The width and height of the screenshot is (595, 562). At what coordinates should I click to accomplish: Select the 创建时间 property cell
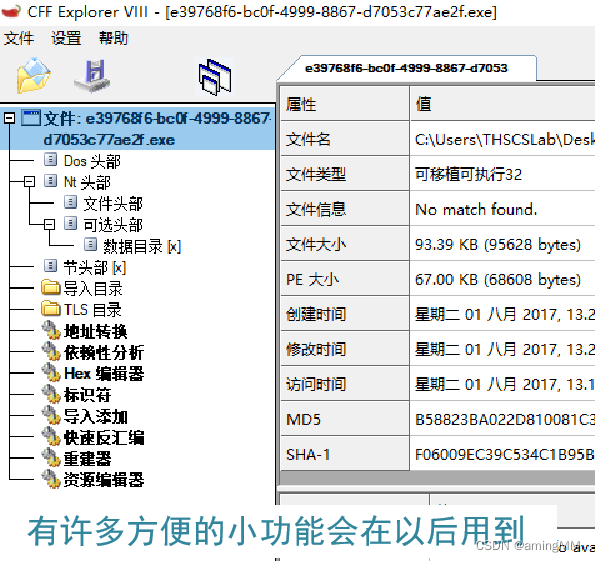click(345, 314)
